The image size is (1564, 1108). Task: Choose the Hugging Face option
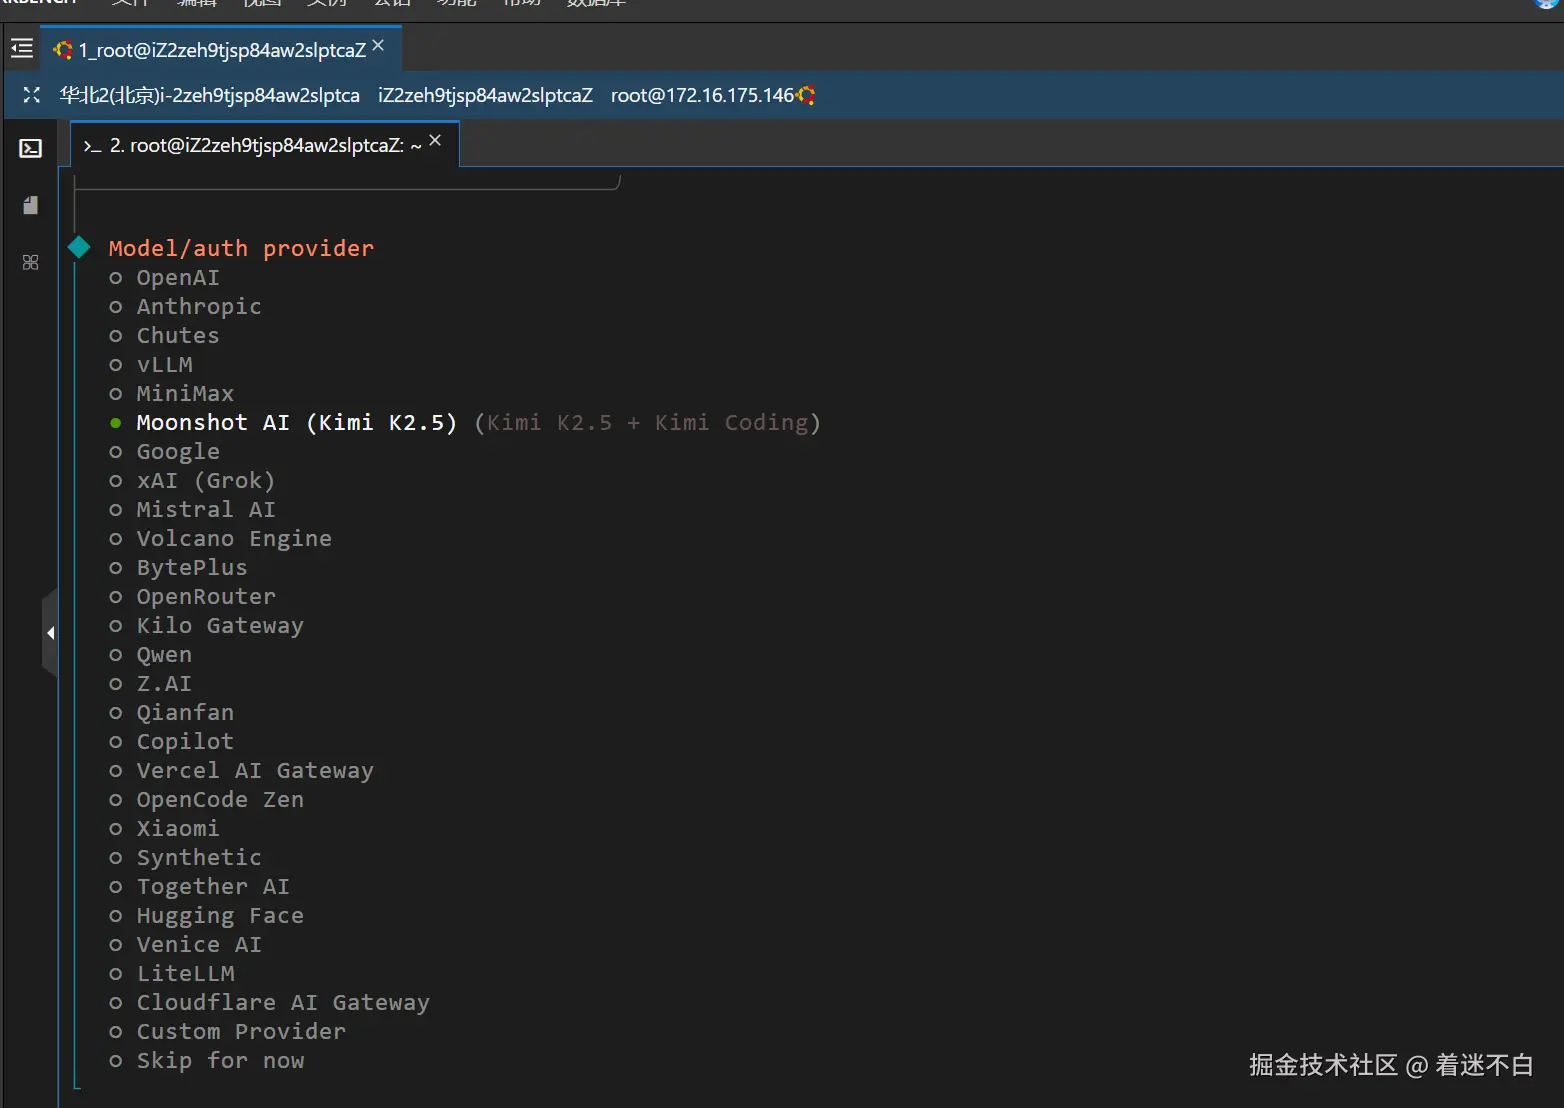coord(206,916)
